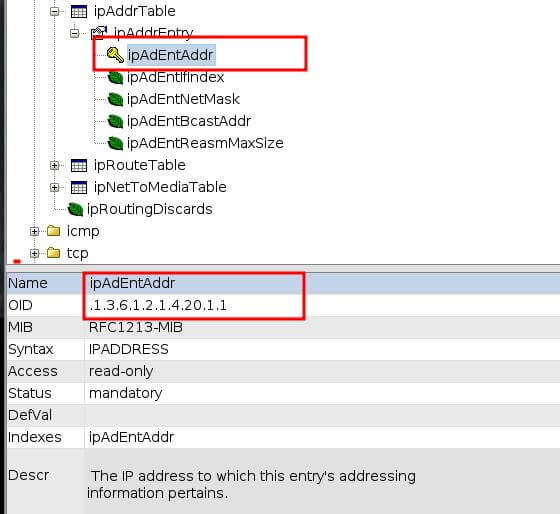Click the leaf icon next to ipAdEntNetMask
Viewport: 560px width, 514px height.
coord(115,99)
